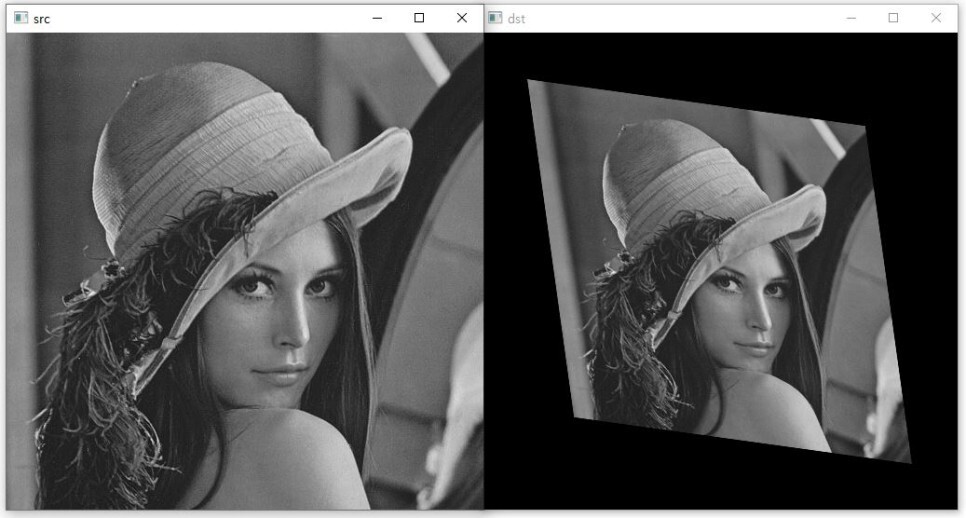Close the dst window
The image size is (966, 518).
pyautogui.click(x=936, y=18)
